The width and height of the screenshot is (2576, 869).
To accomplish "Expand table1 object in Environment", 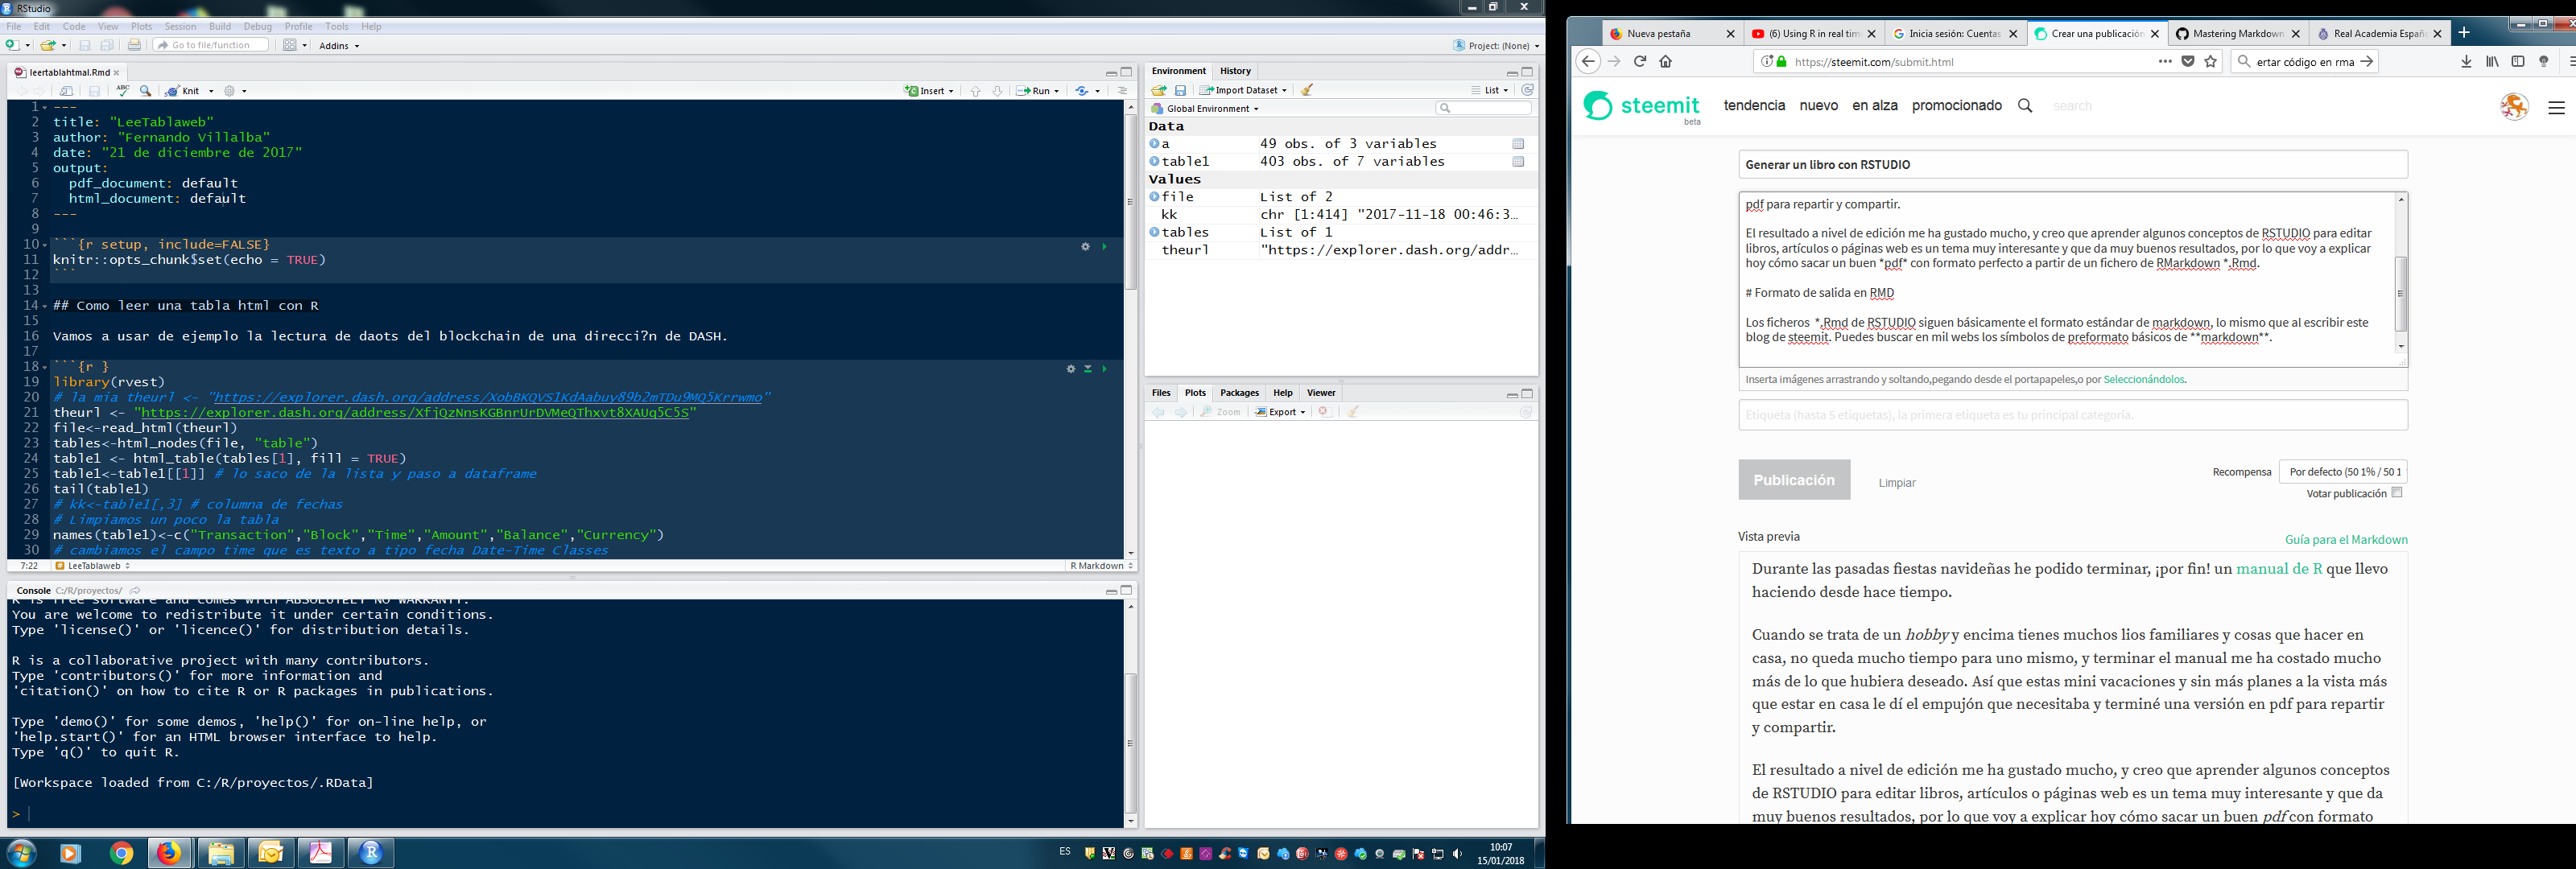I will [x=1154, y=161].
